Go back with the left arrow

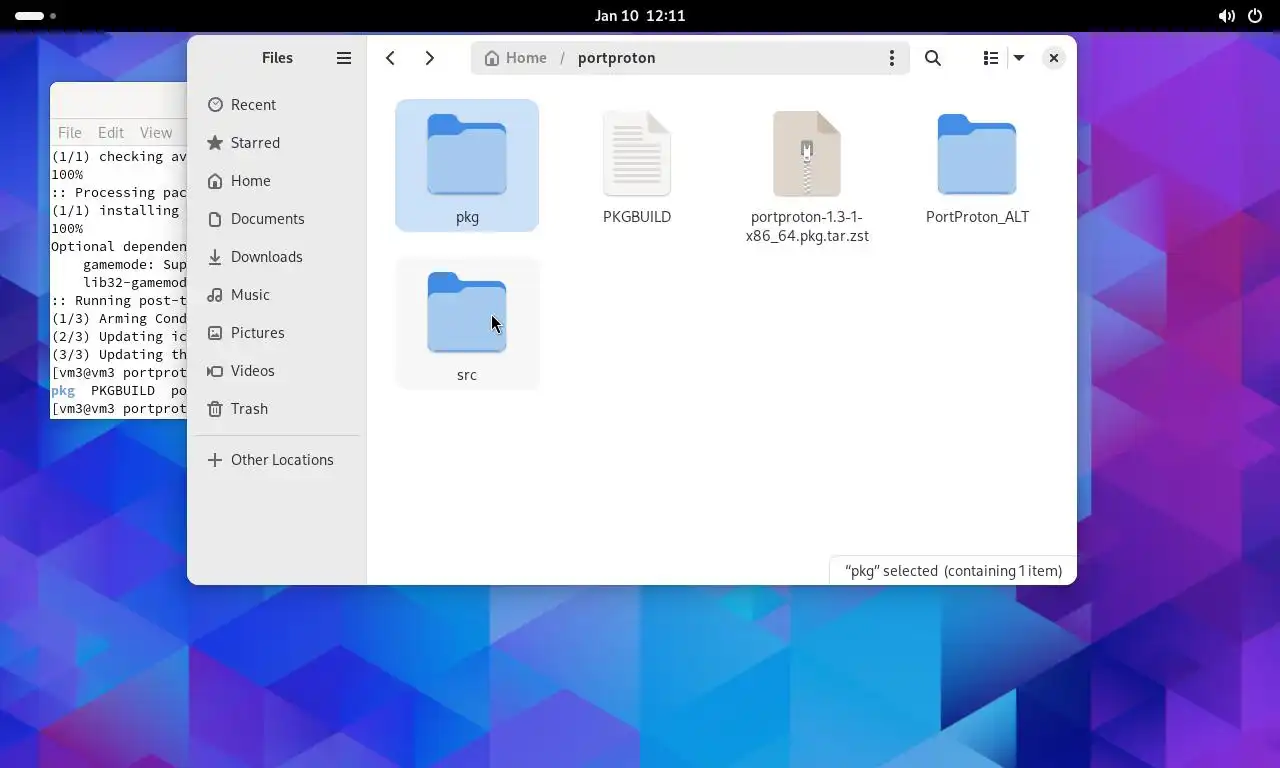pos(391,58)
